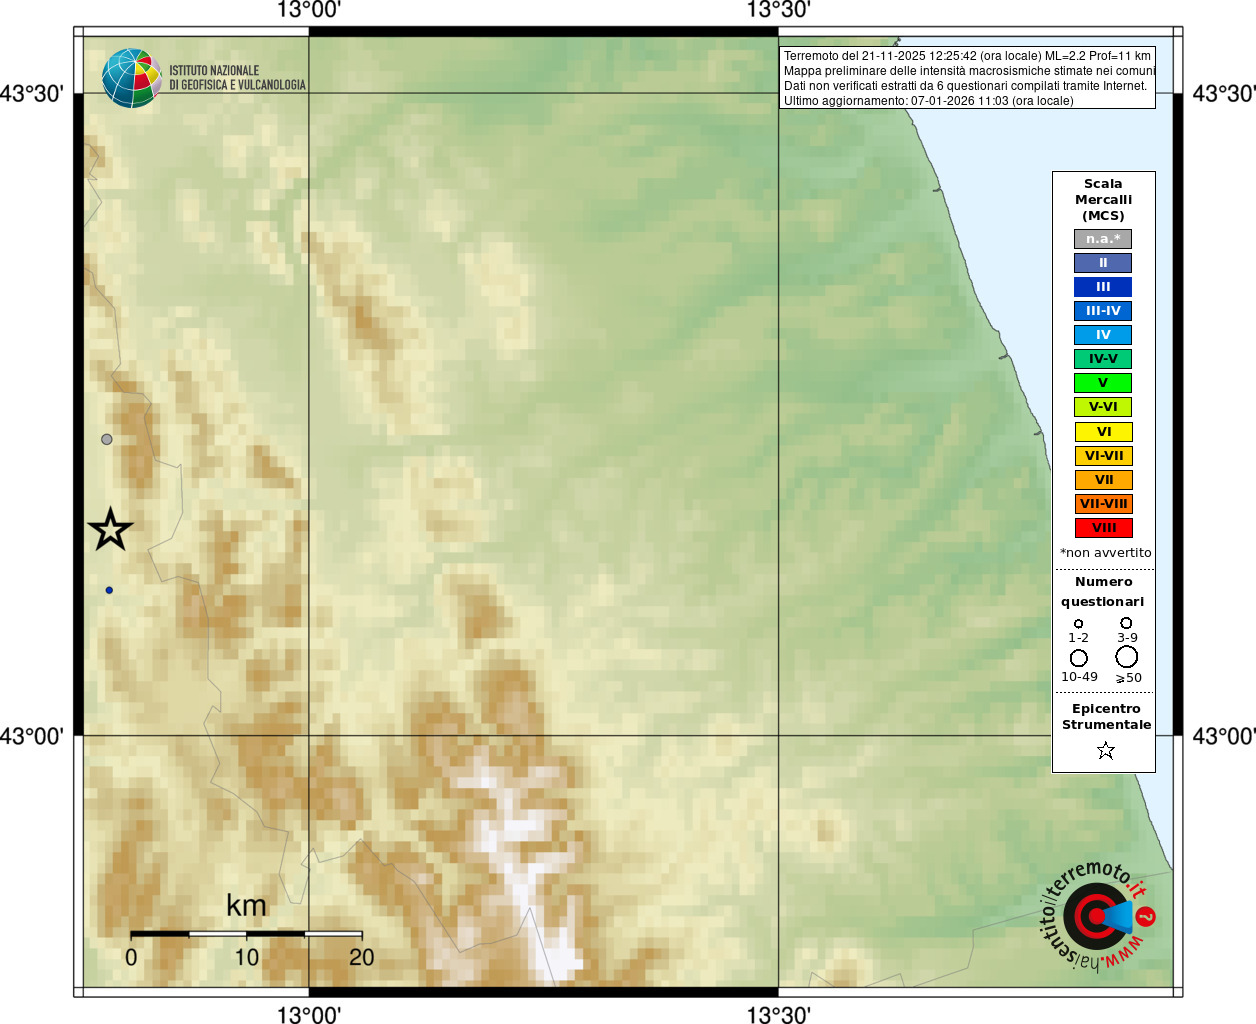Click the earthquake info text box
Viewport: 1256px width, 1024px height.
point(967,78)
